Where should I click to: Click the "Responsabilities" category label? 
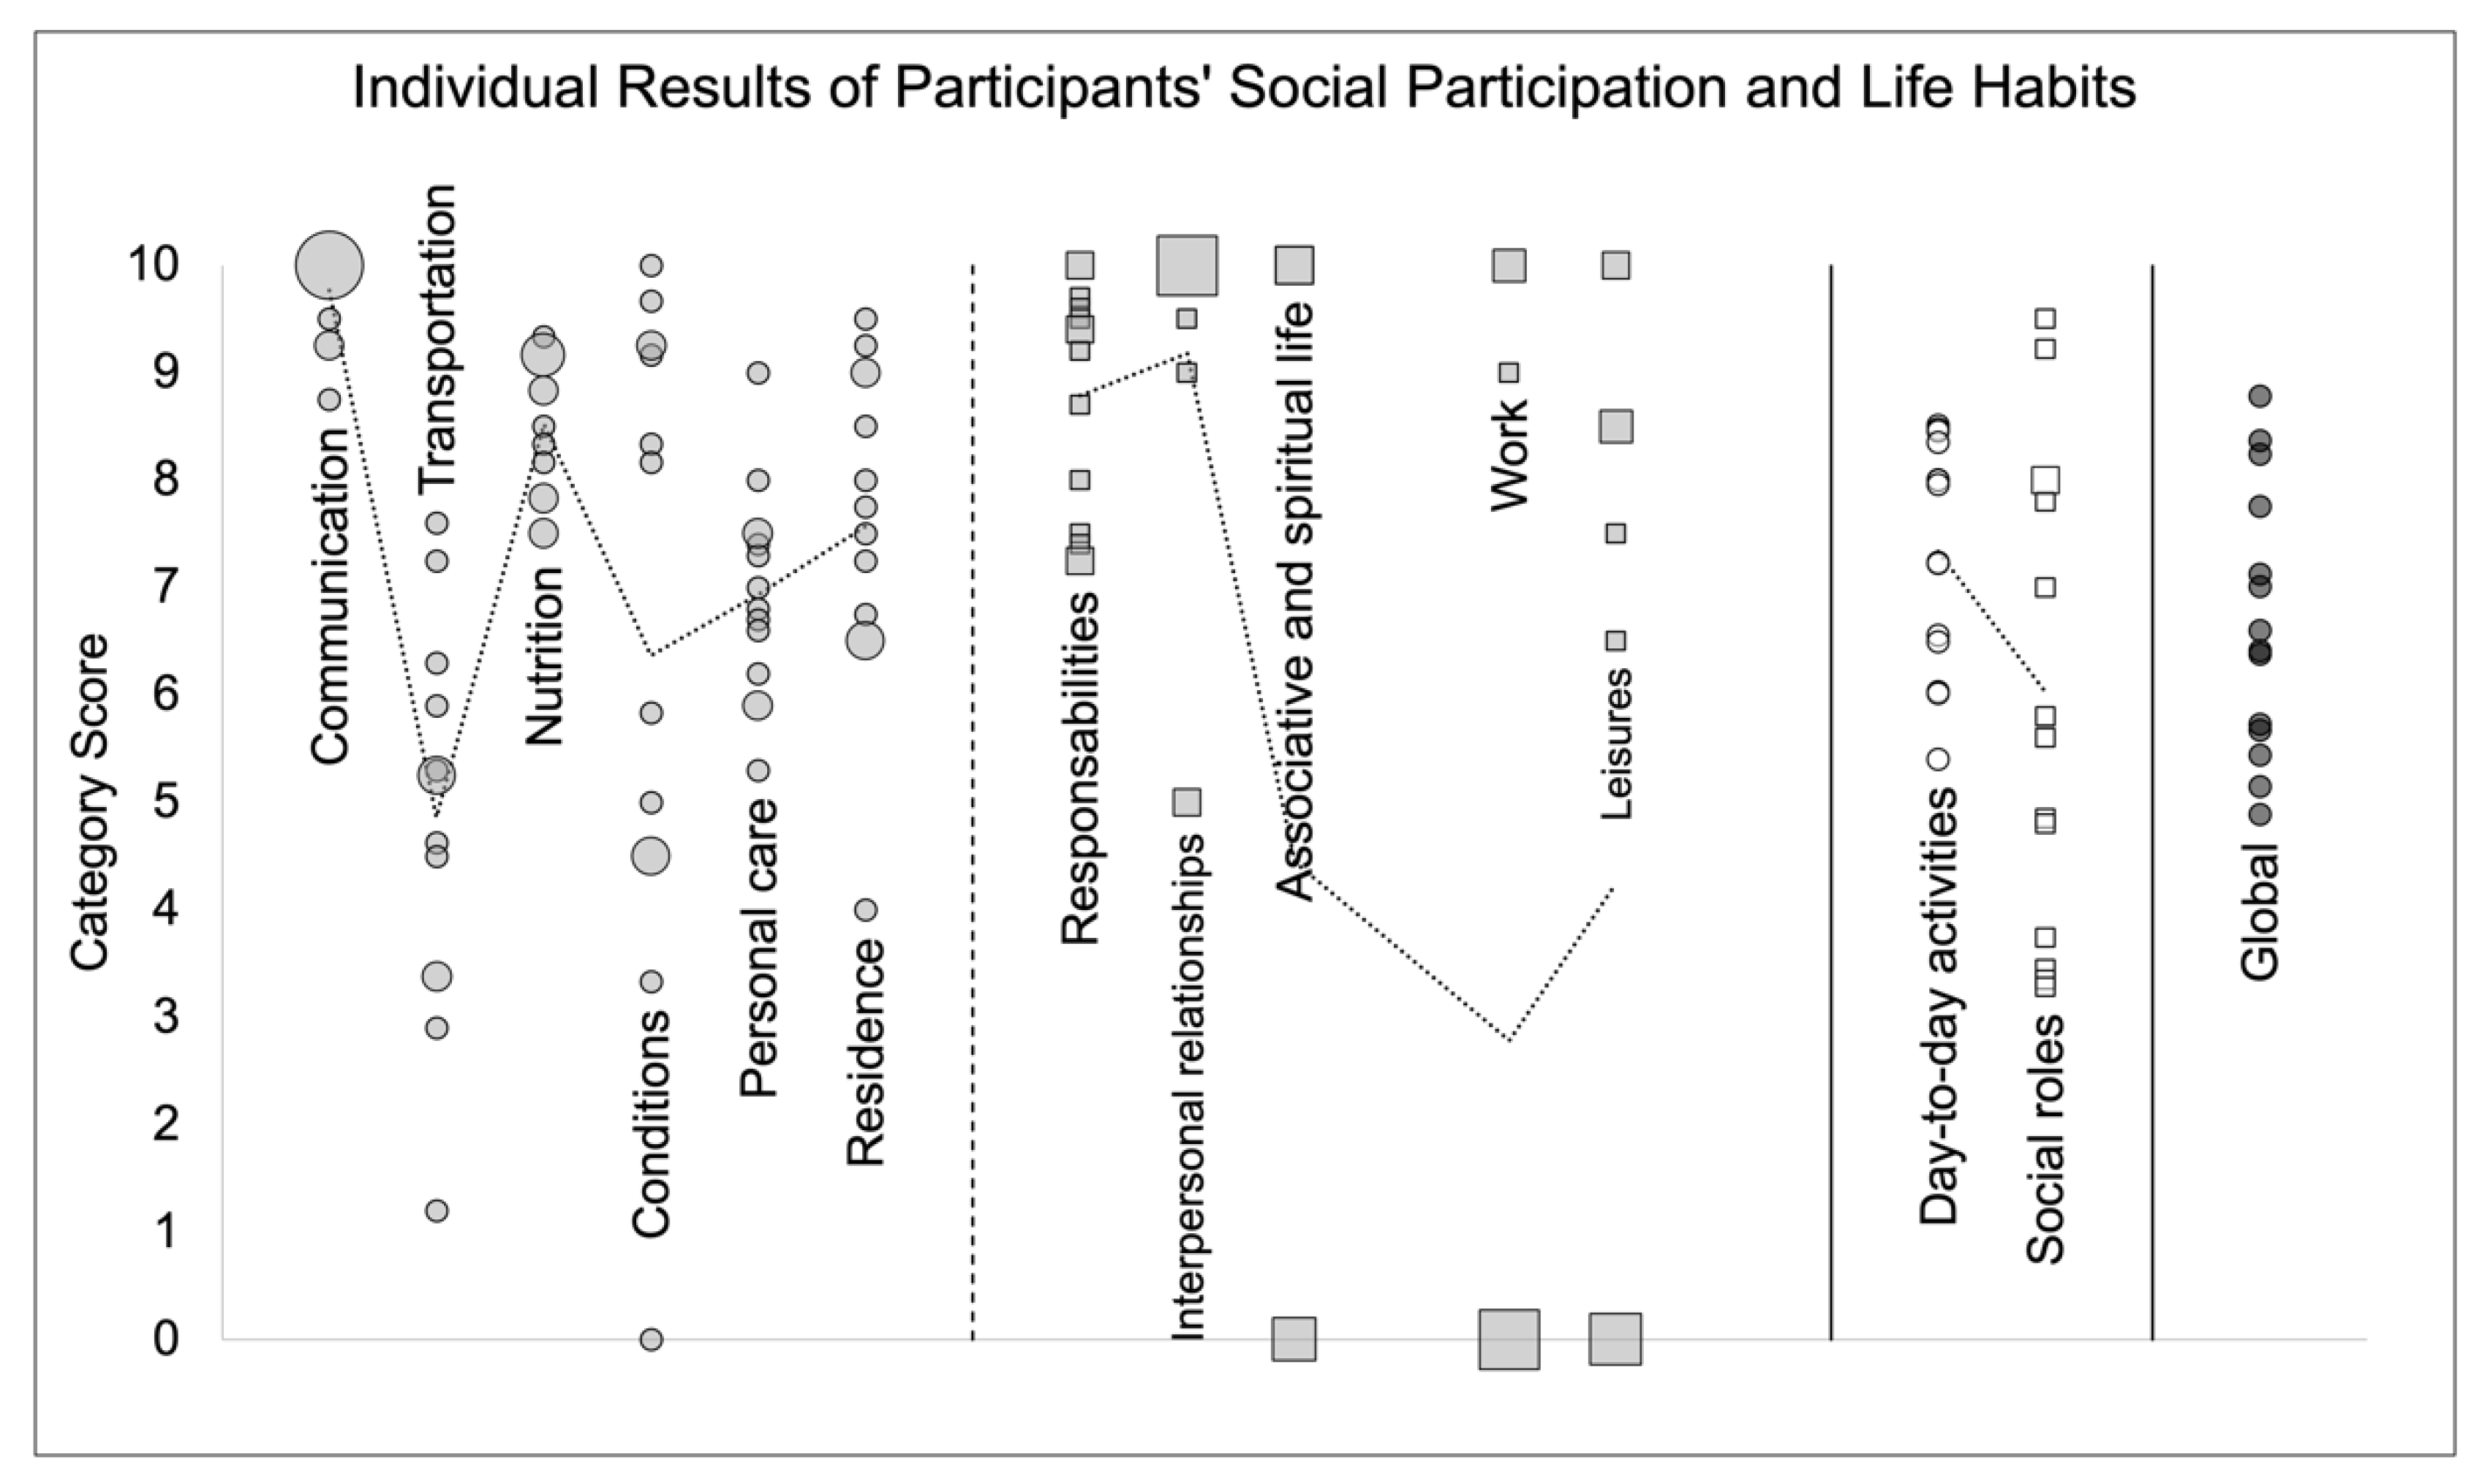coord(1080,768)
